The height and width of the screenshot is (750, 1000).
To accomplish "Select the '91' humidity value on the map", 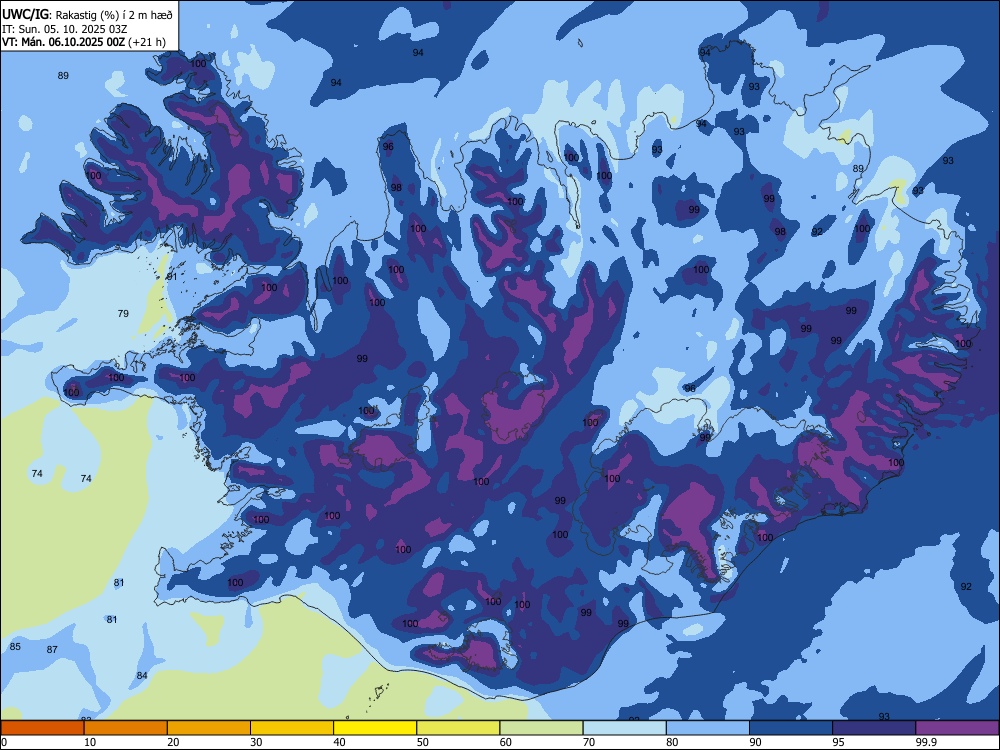I will coord(172,277).
